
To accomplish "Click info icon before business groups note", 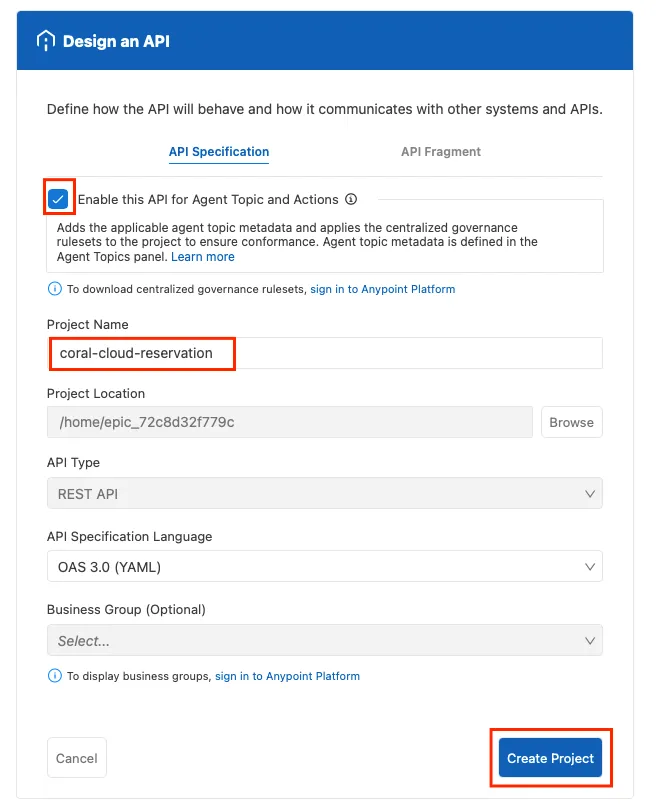I will tap(55, 676).
